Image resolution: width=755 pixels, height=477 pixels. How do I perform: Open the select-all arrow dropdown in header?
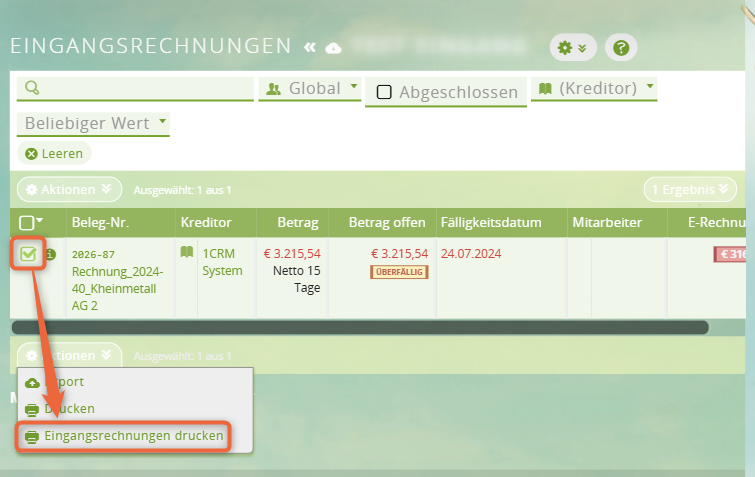pyautogui.click(x=39, y=220)
